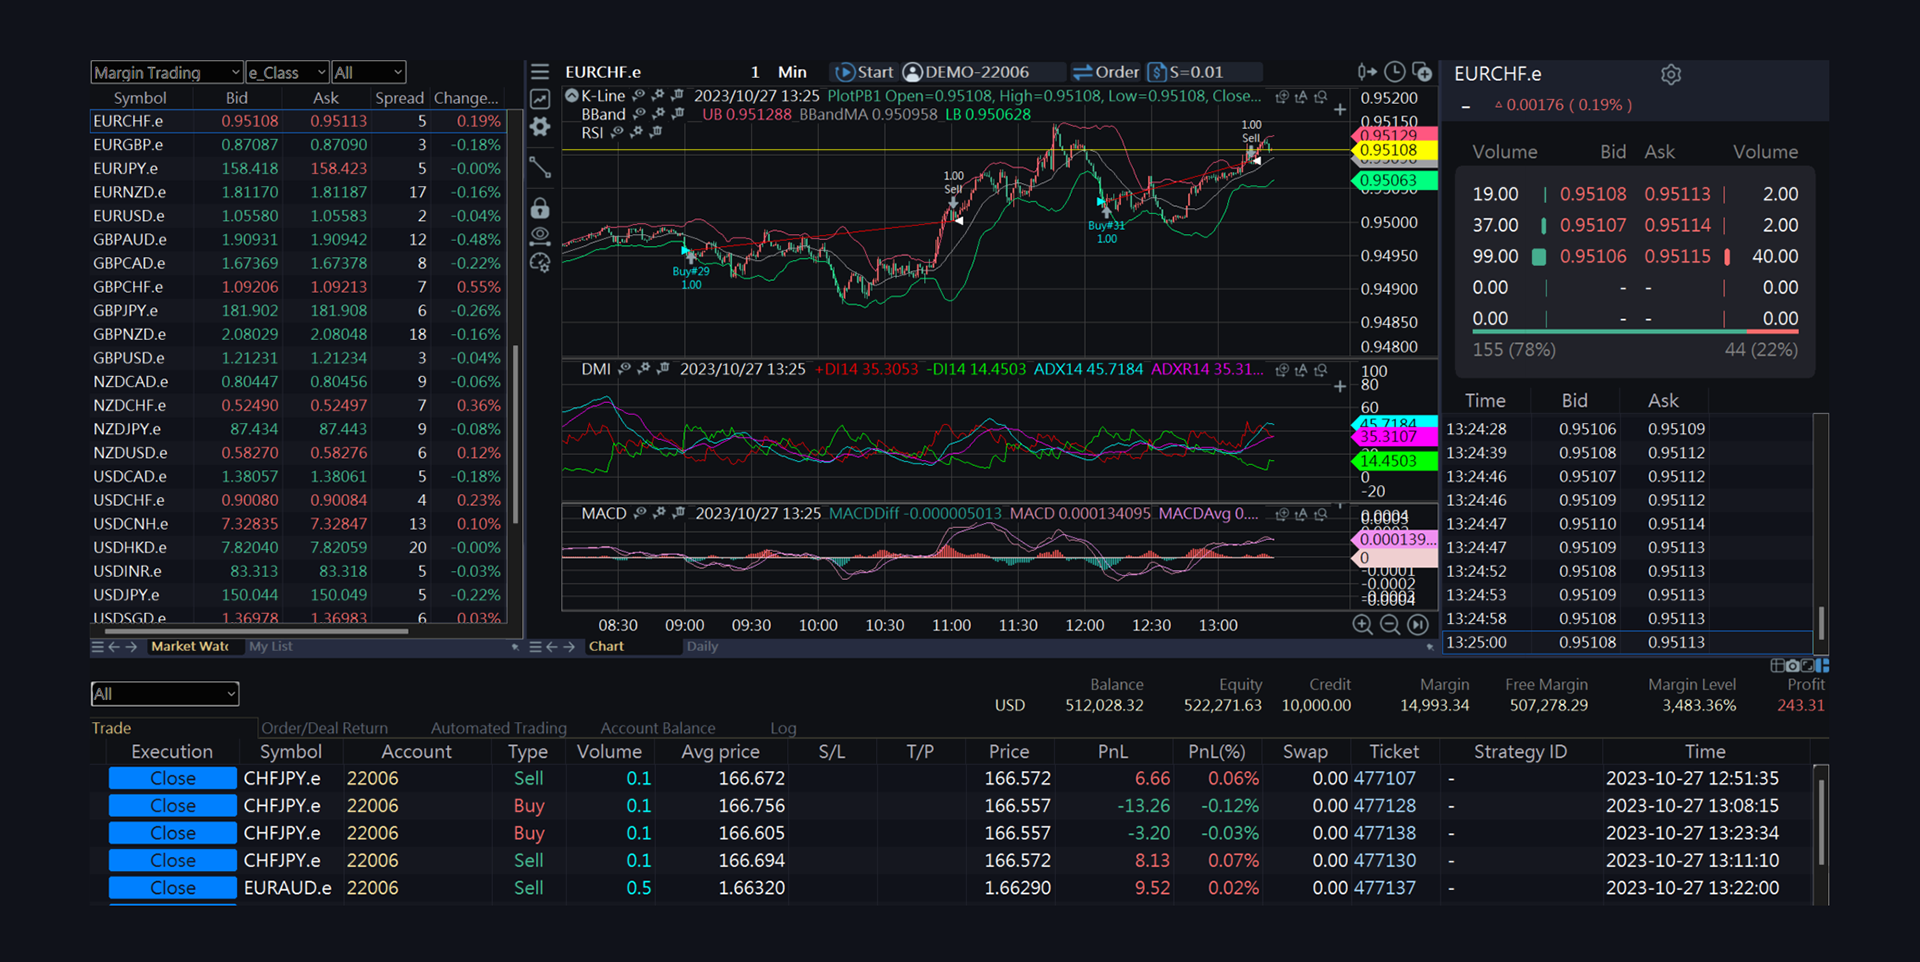
Task: Open the Order/Deal Return tab
Action: (x=325, y=728)
